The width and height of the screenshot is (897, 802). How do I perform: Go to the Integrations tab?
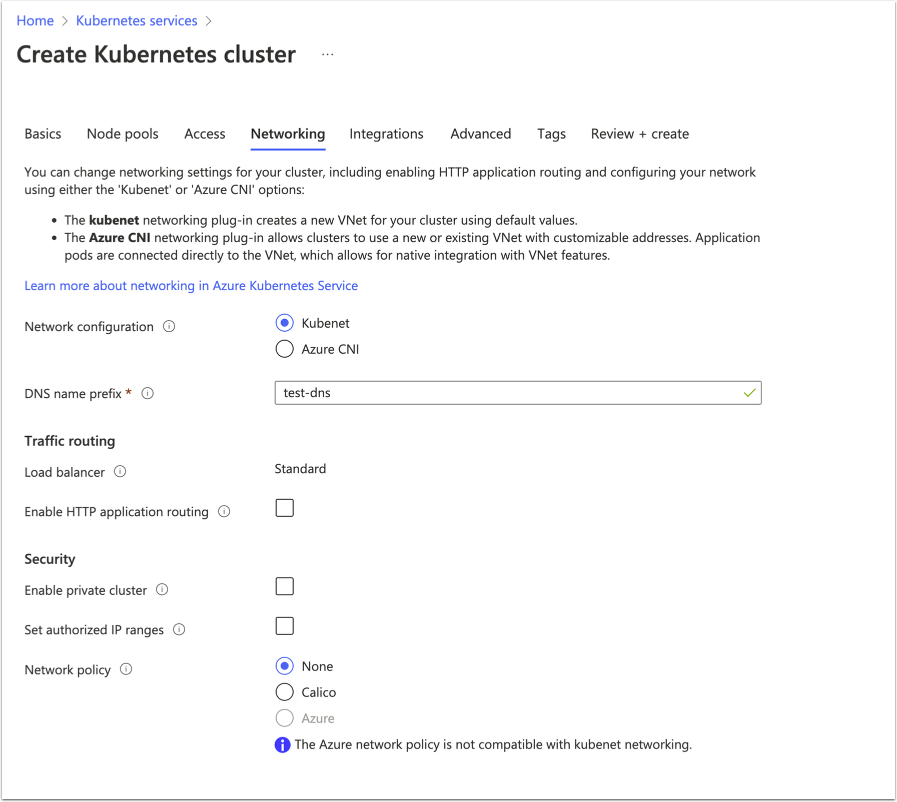[386, 134]
